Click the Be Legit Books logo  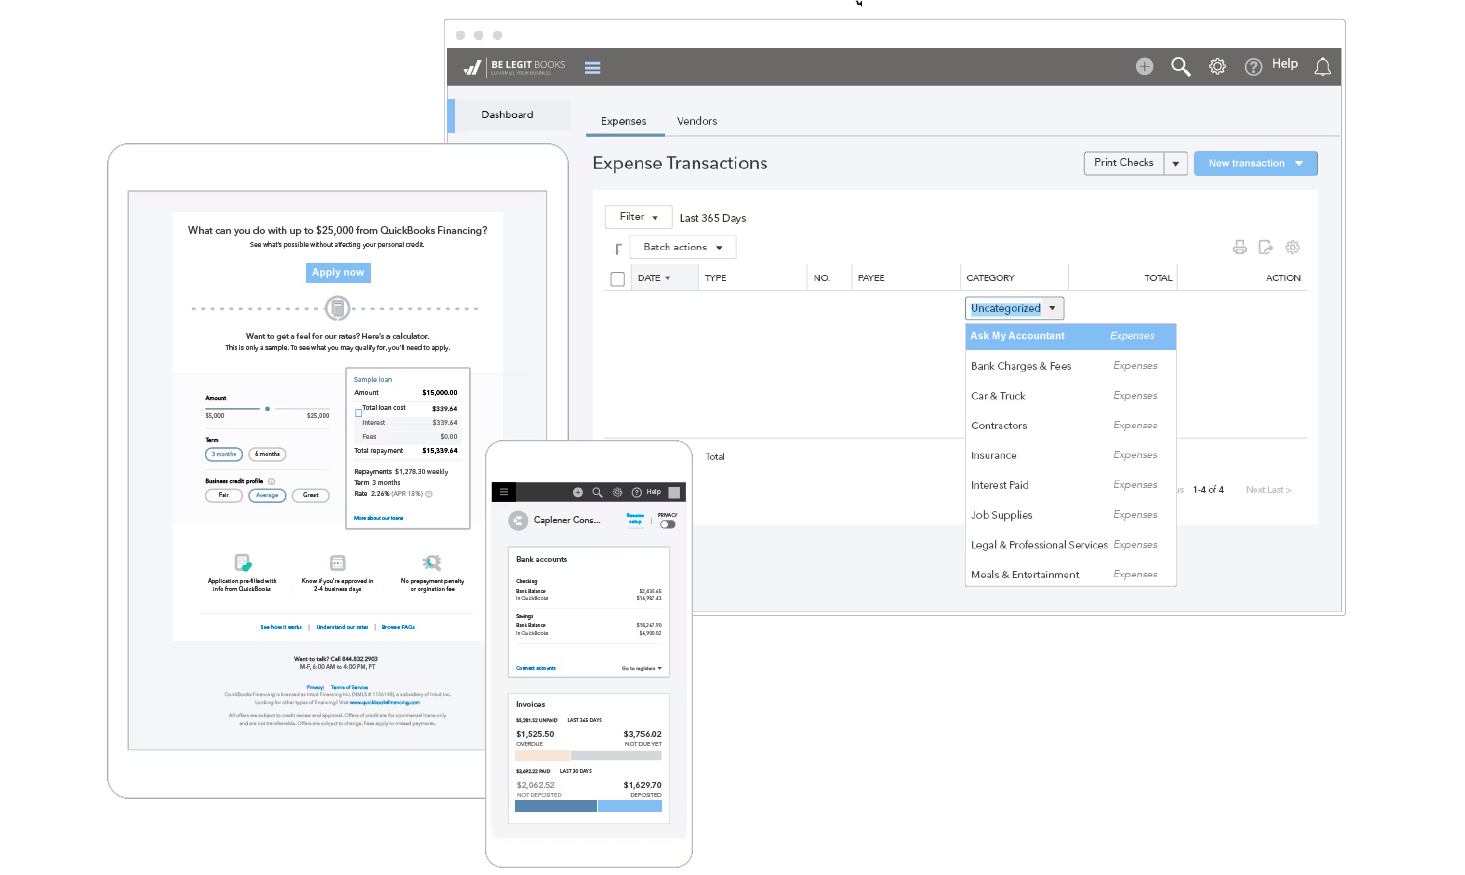514,67
